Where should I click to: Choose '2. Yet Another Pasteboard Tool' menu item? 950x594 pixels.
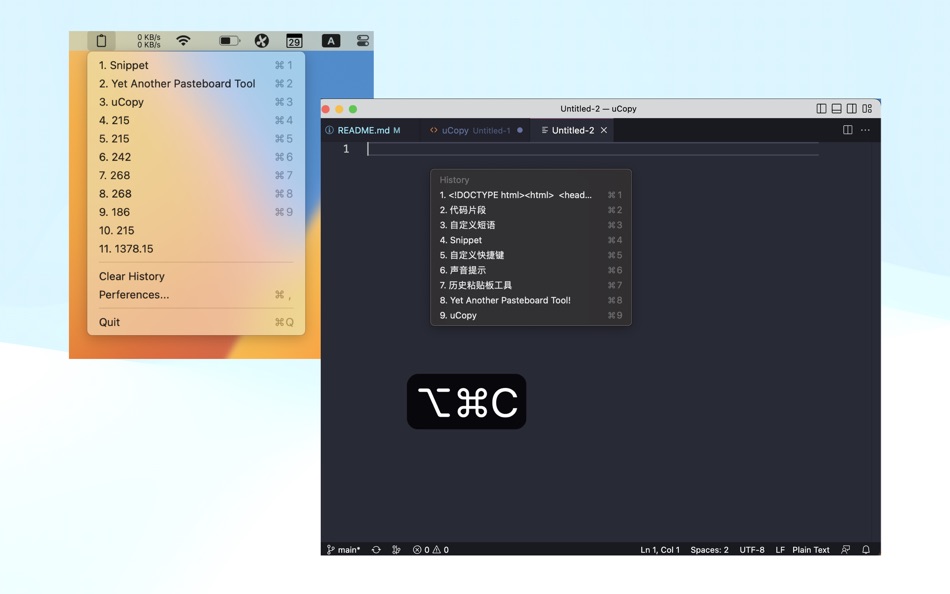196,84
